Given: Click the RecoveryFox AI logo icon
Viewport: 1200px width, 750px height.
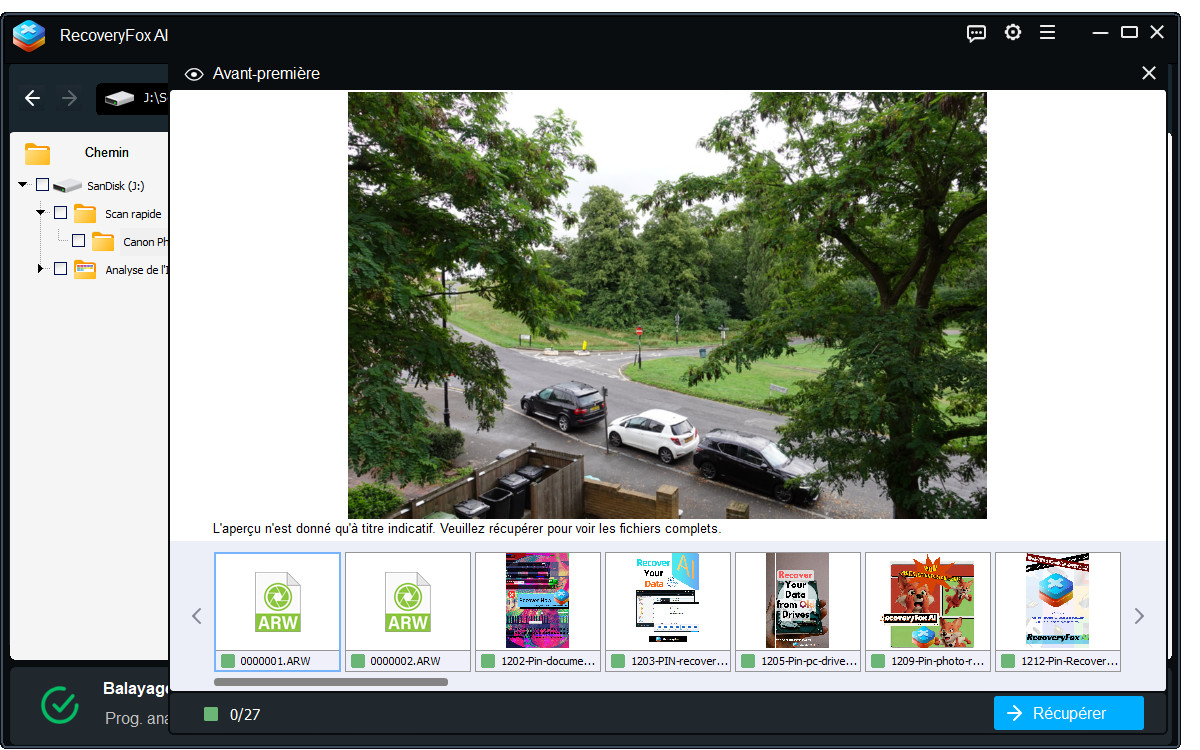Looking at the screenshot, I should pyautogui.click(x=29, y=35).
